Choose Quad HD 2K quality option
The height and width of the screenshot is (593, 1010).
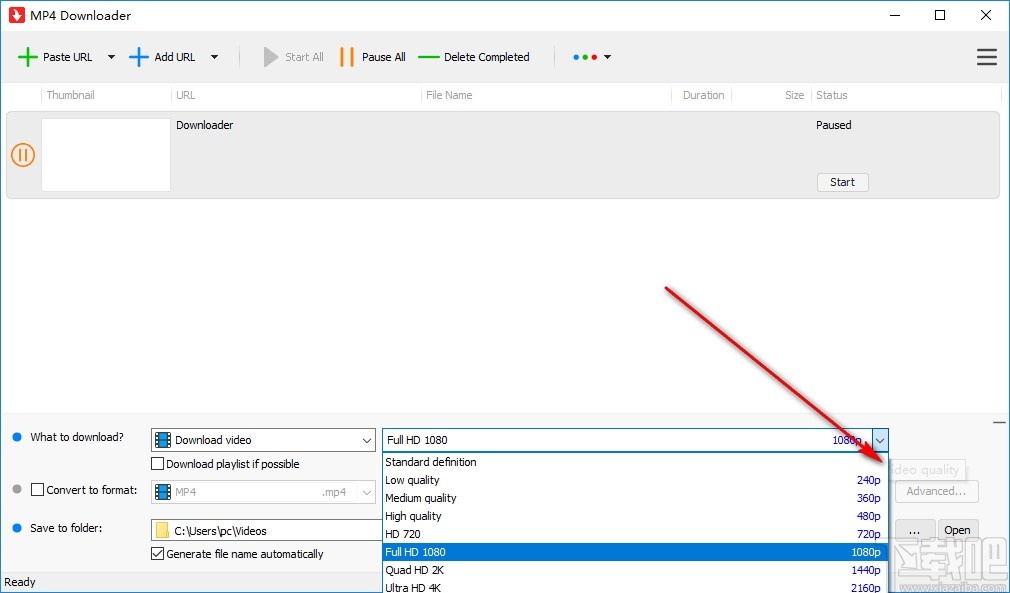[x=634, y=570]
